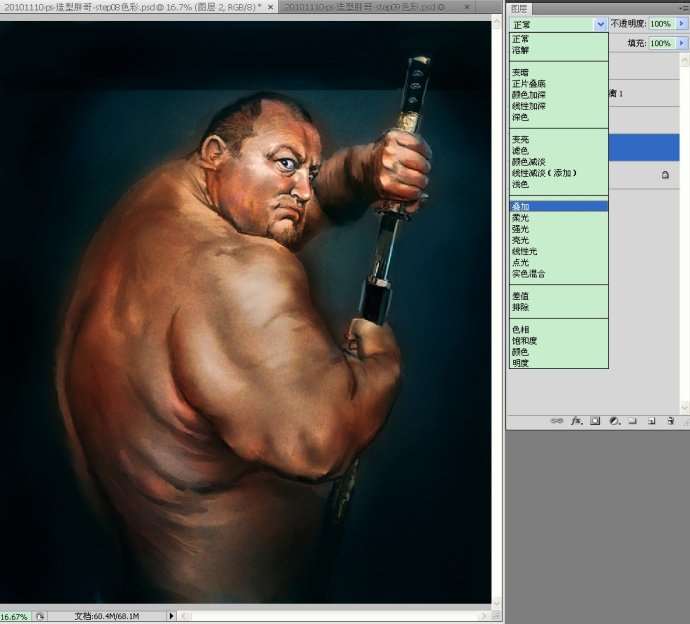Click the link layers icon
This screenshot has width=690, height=624.
pyautogui.click(x=557, y=421)
